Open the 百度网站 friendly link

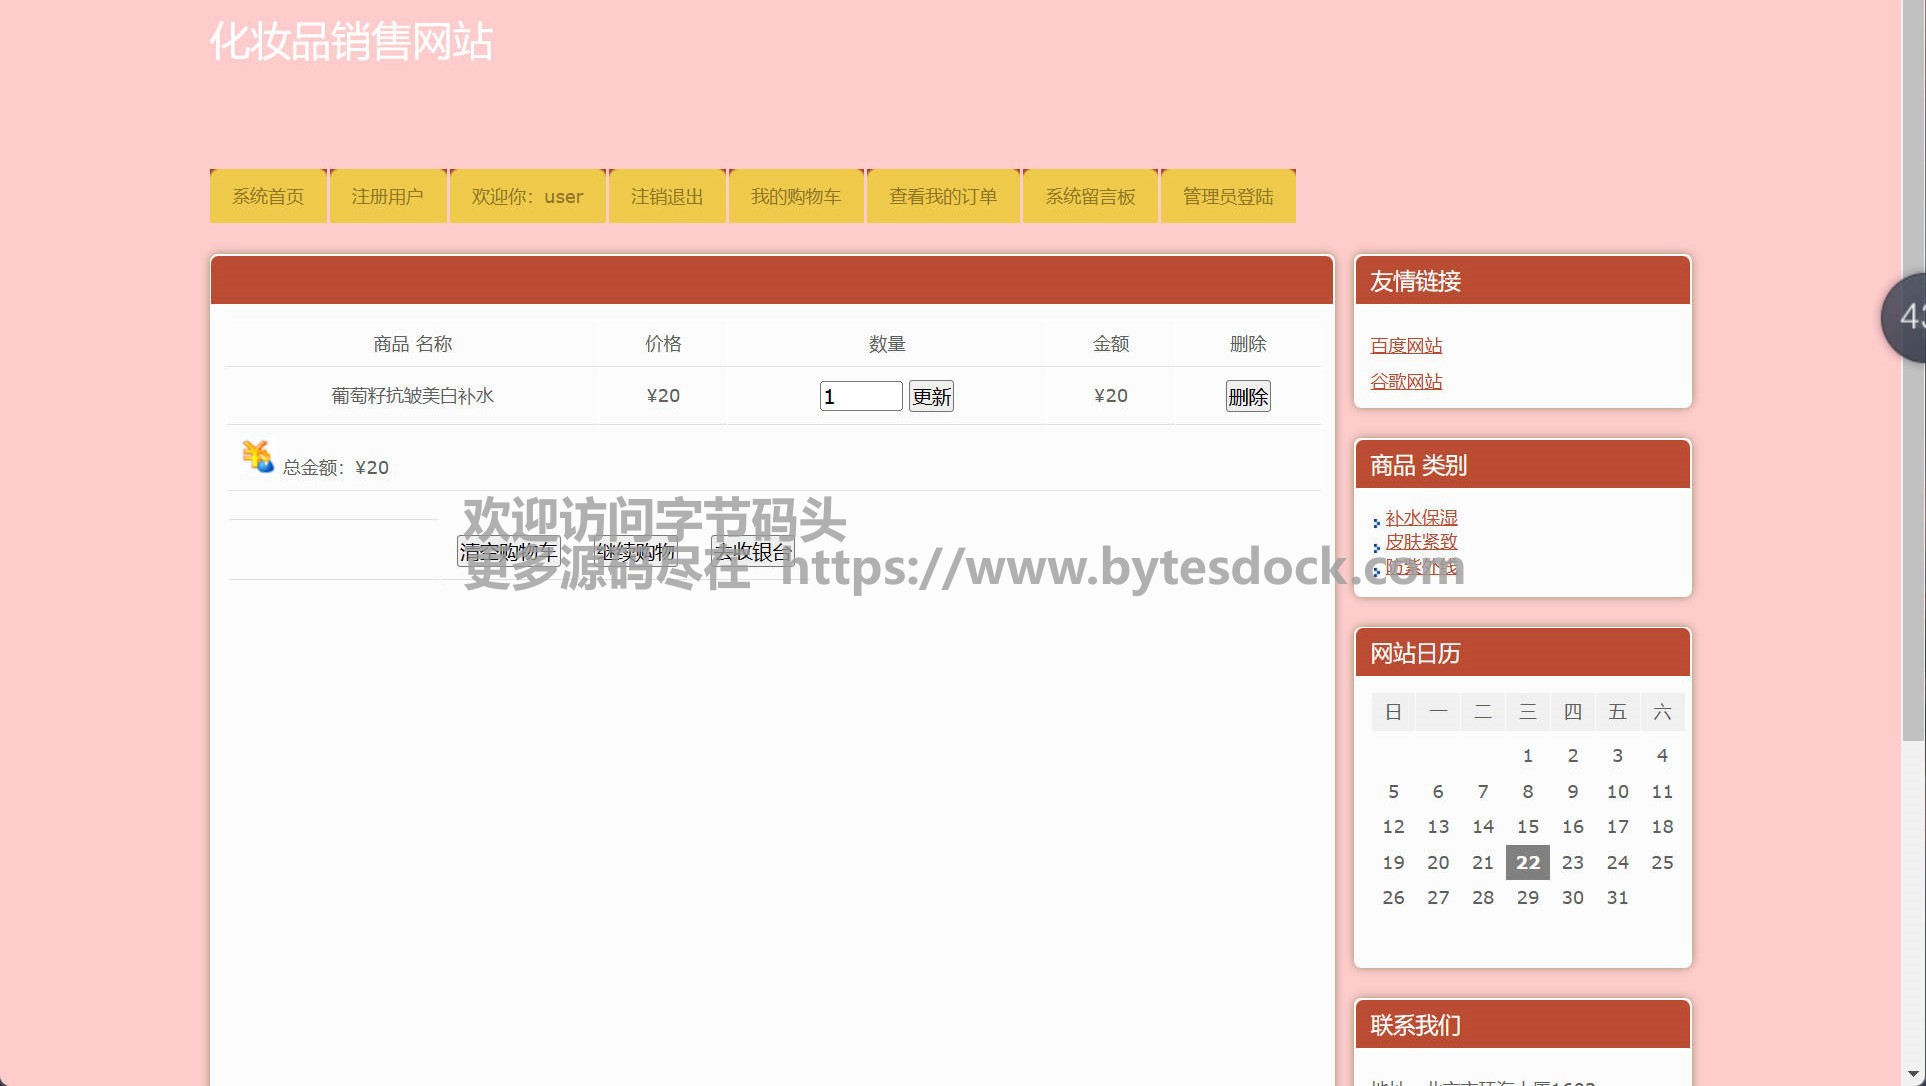[1406, 346]
